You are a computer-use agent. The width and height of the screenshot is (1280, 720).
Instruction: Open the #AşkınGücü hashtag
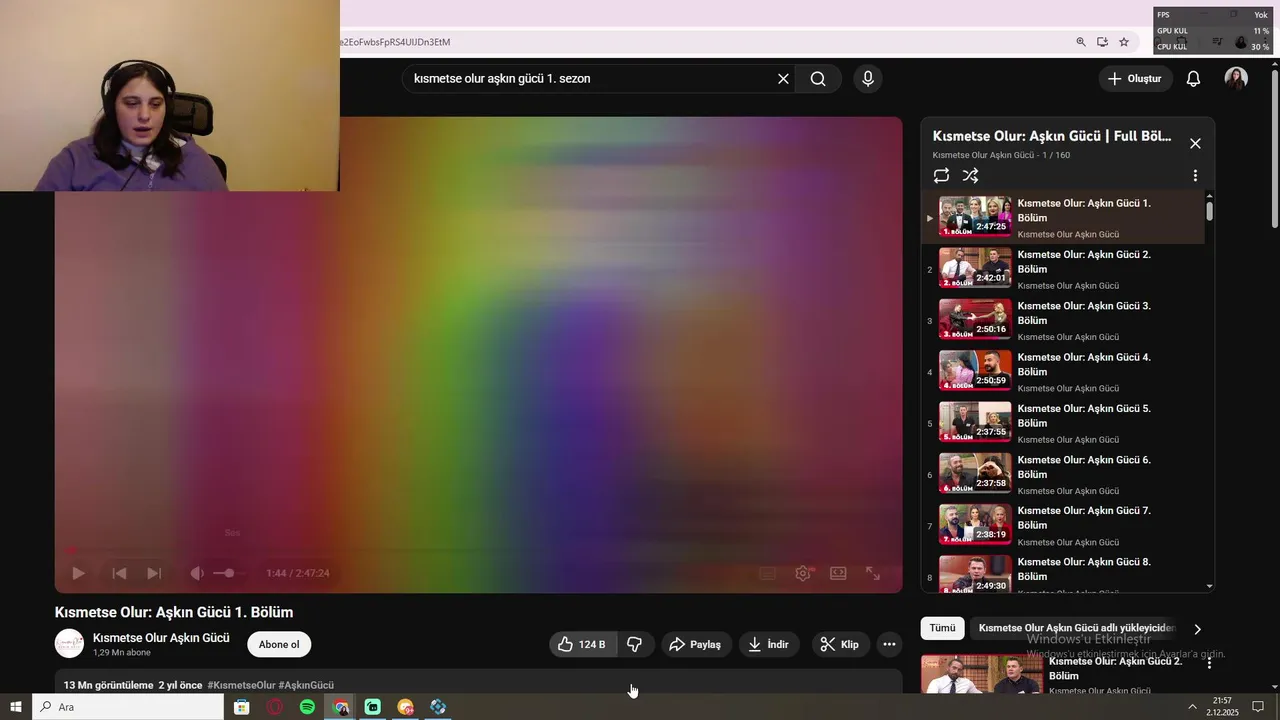[306, 685]
